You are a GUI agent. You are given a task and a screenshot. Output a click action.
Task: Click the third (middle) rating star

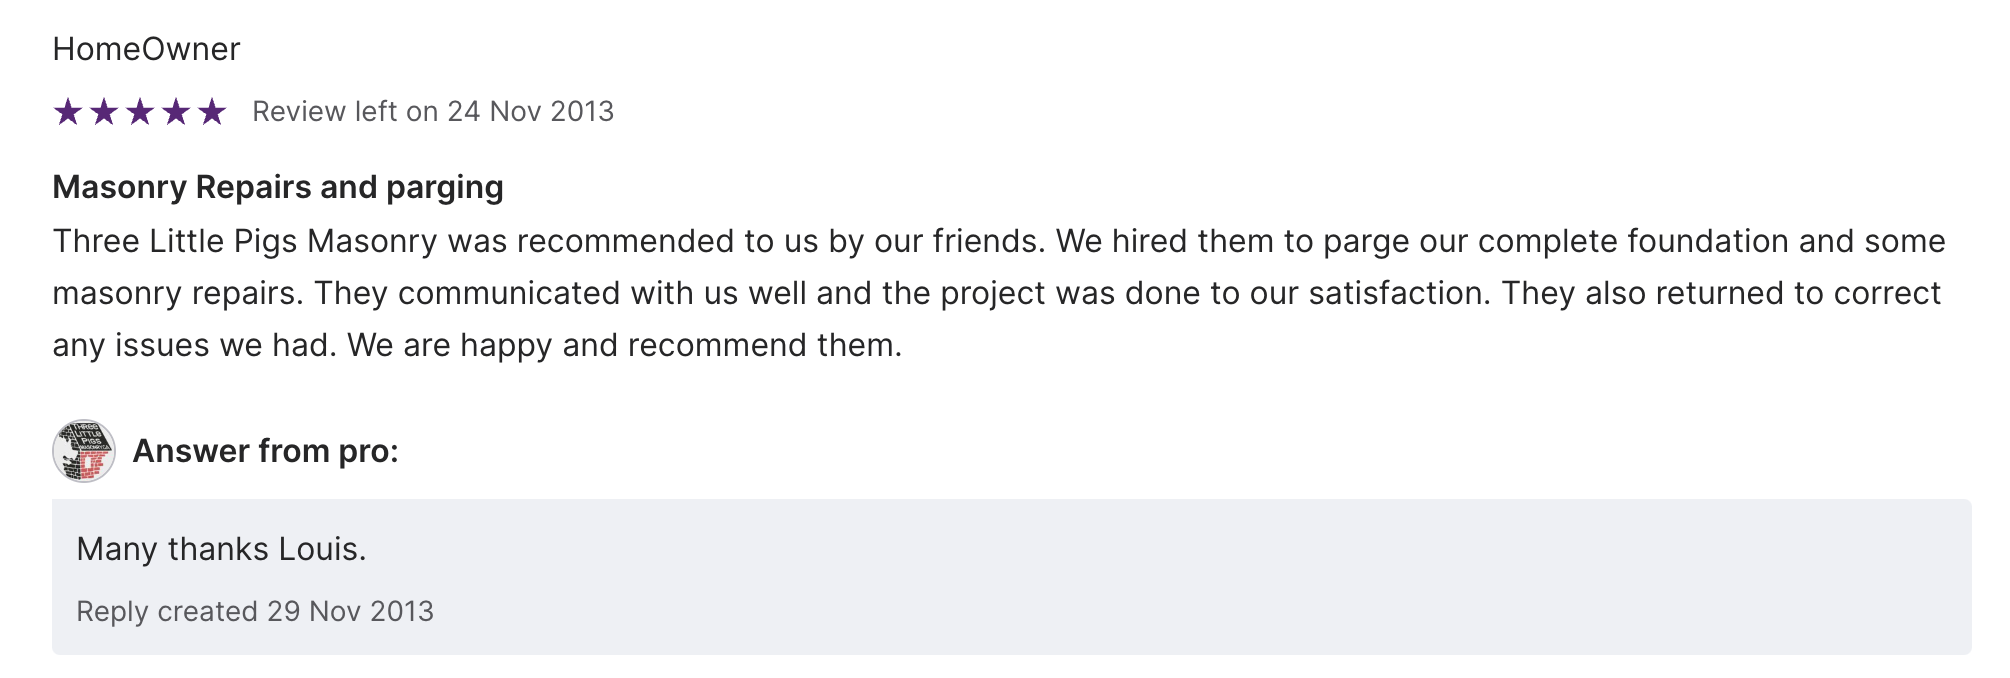[x=140, y=112]
